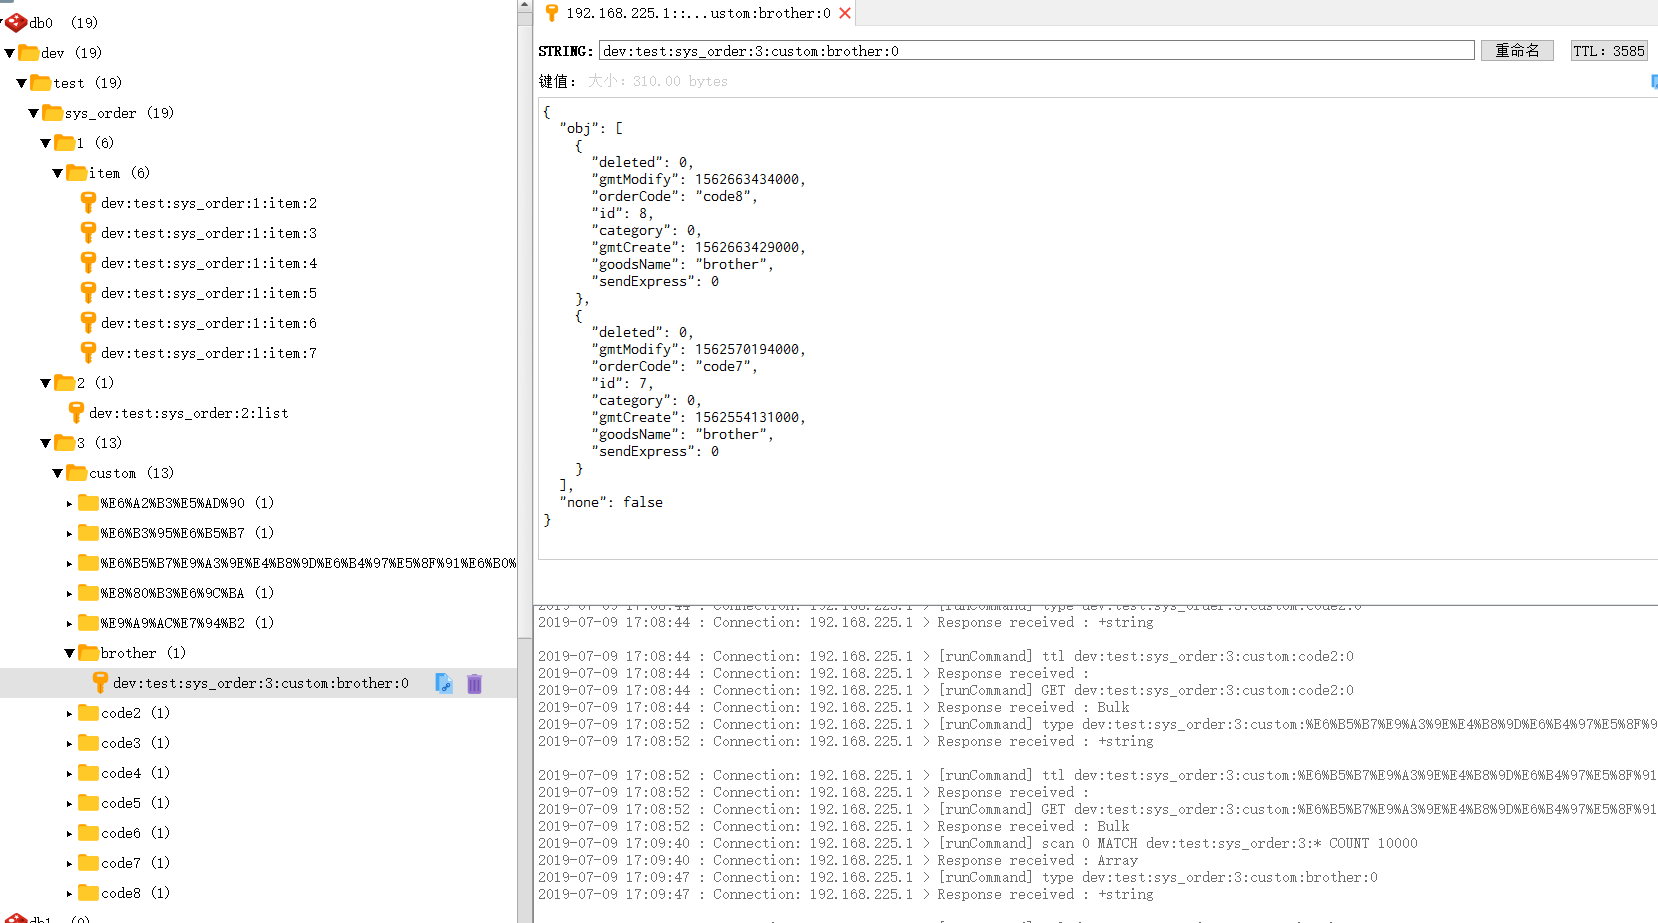Viewport: 1658px width, 923px height.
Task: Collapse the 2 (1) folder node
Action: (46, 383)
